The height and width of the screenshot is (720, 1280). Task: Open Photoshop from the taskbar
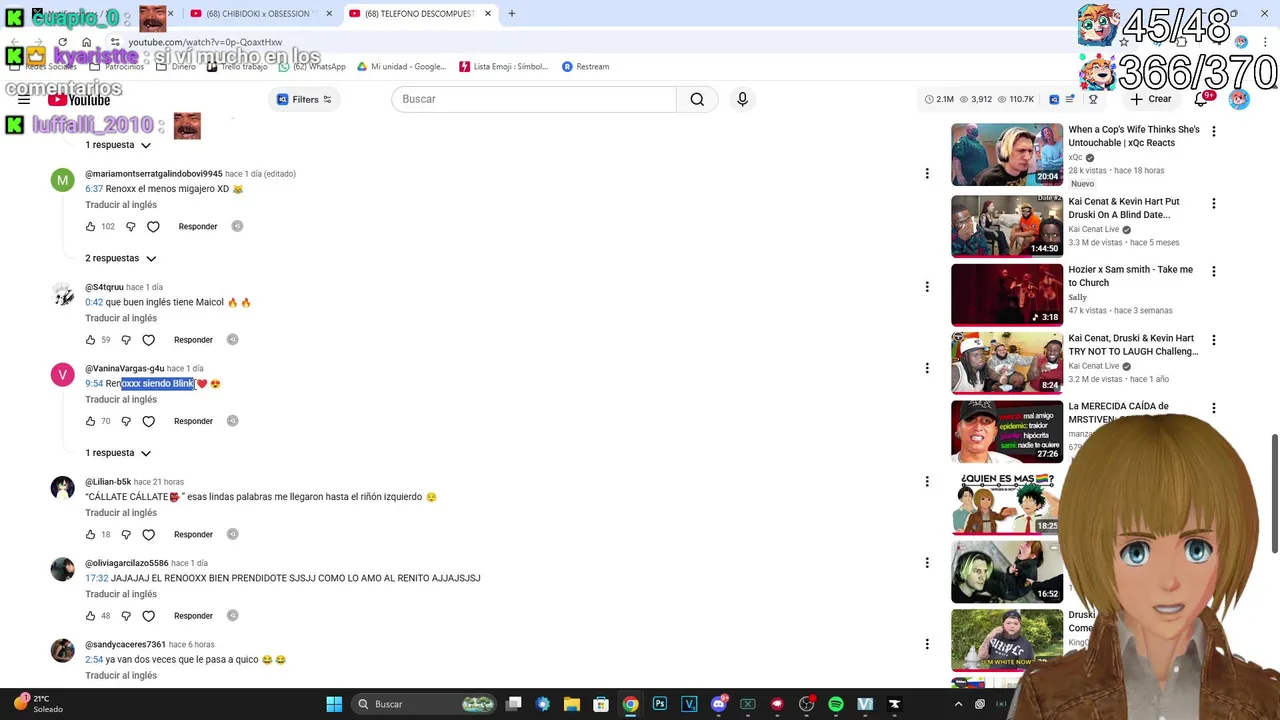[x=660, y=704]
